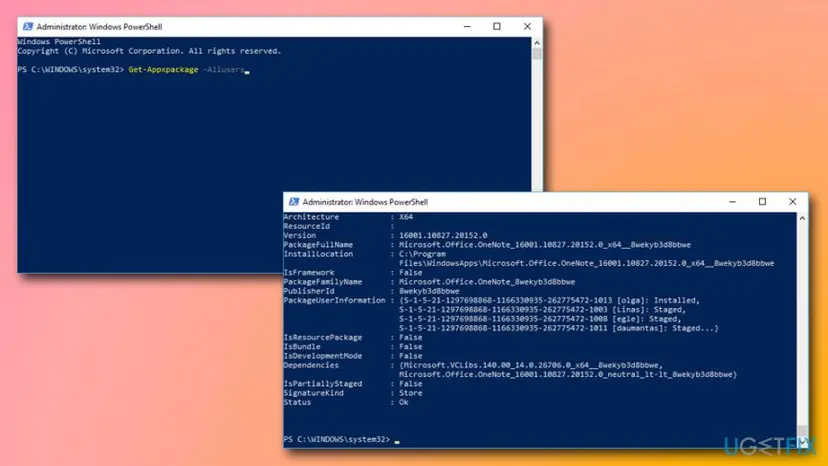Screen dimensions: 828x466
Task: Click the IsResourcePackage label
Action: tap(323, 337)
